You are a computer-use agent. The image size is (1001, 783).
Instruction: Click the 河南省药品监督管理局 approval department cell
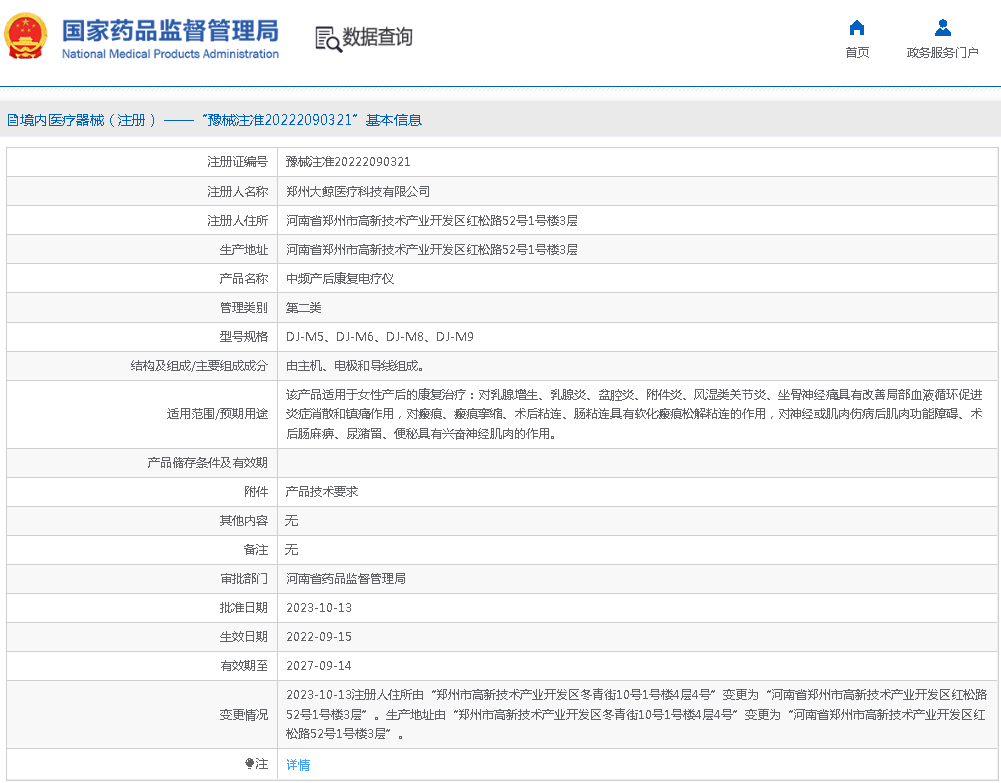tap(346, 579)
